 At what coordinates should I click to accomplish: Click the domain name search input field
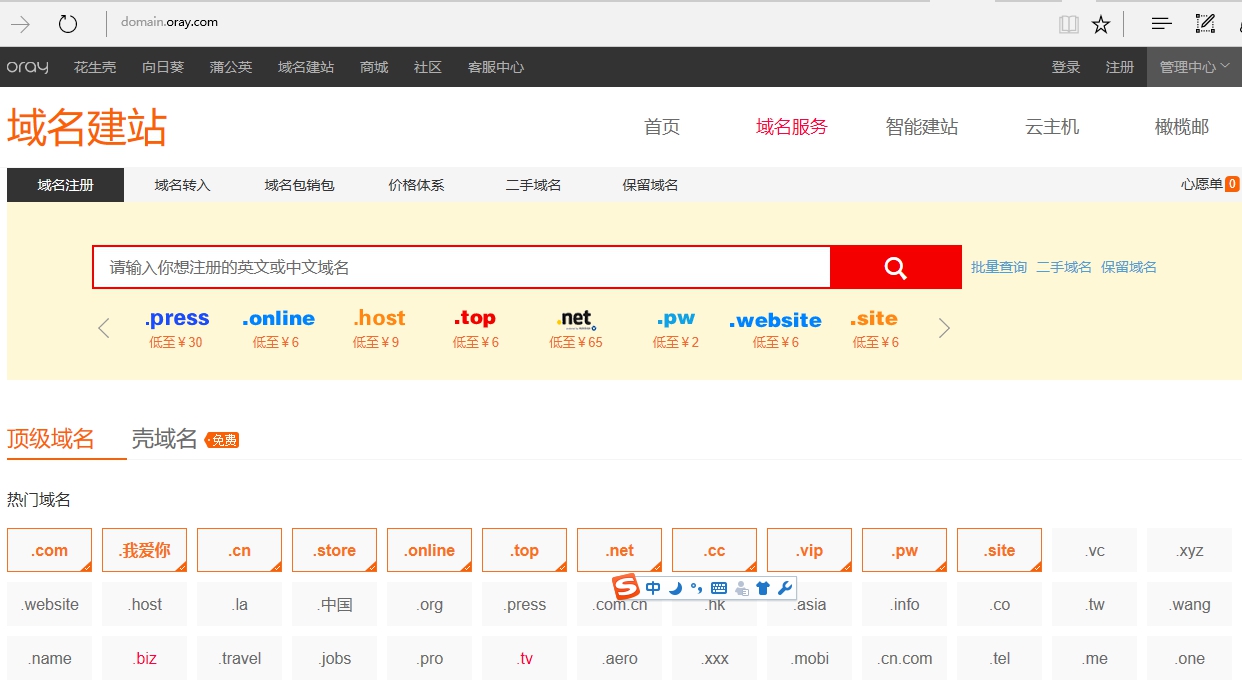[x=461, y=267]
